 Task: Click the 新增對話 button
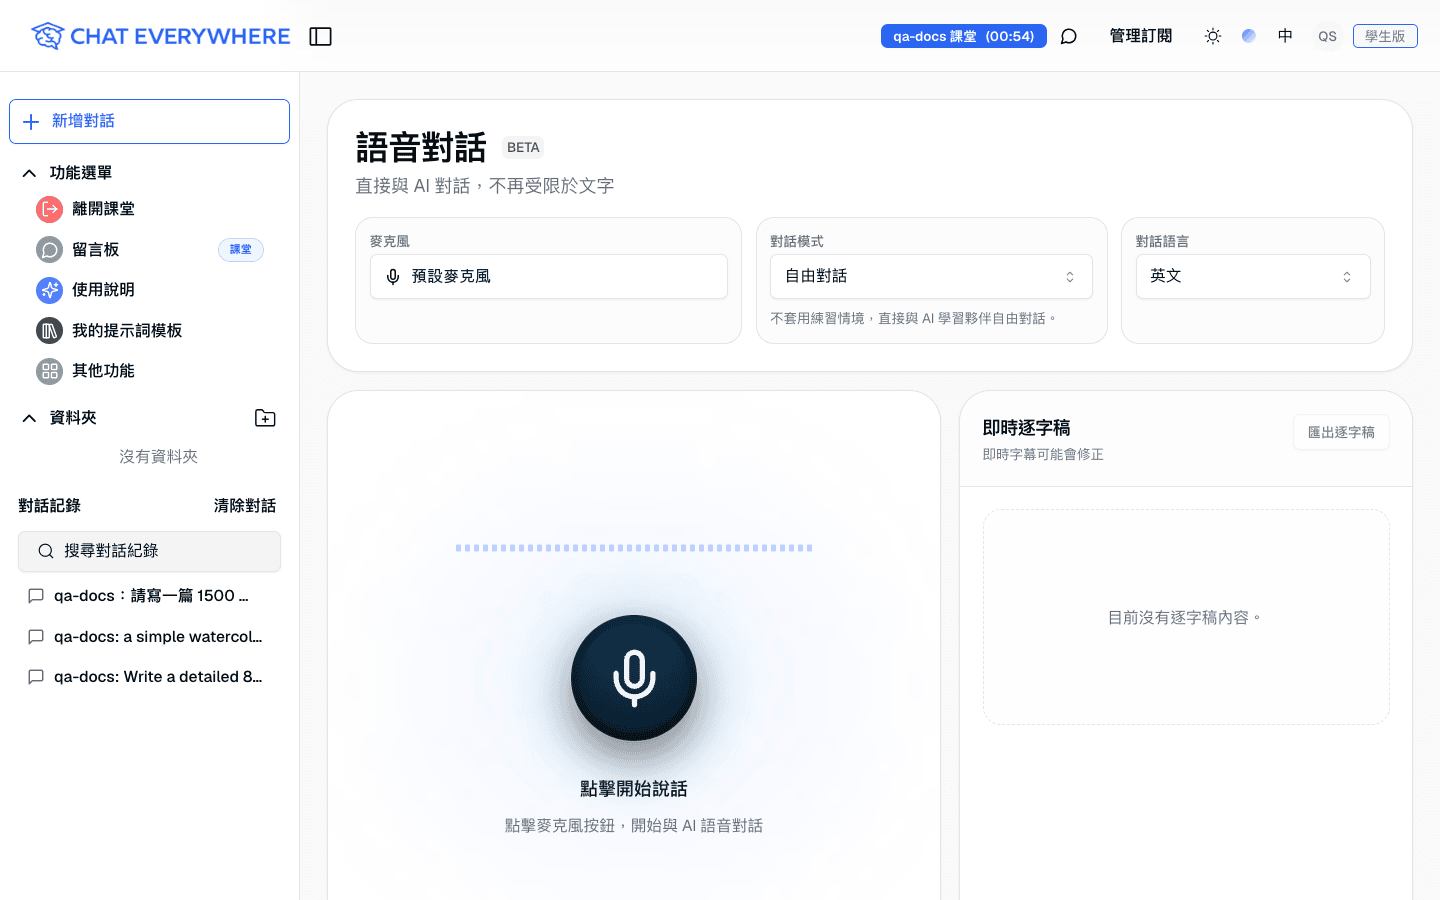tap(150, 121)
